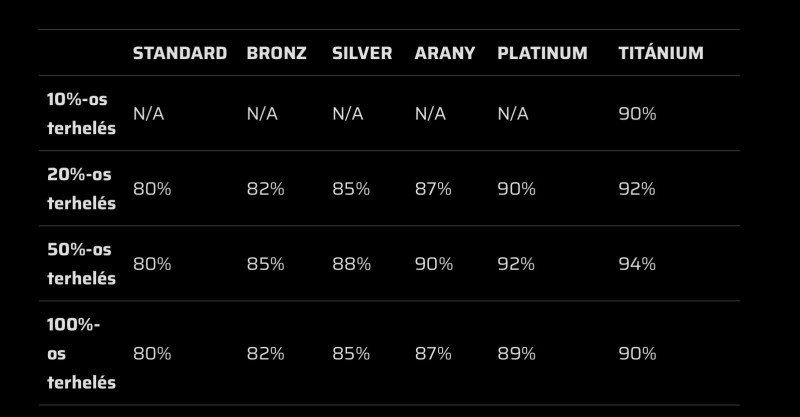Select the 100%-os terhelés row label
Viewport: 800px width, 417px height.
click(x=81, y=354)
